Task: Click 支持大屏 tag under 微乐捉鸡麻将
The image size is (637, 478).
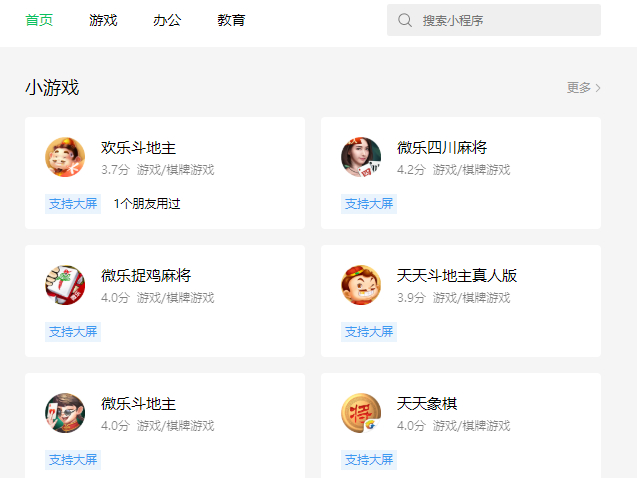Action: (73, 332)
